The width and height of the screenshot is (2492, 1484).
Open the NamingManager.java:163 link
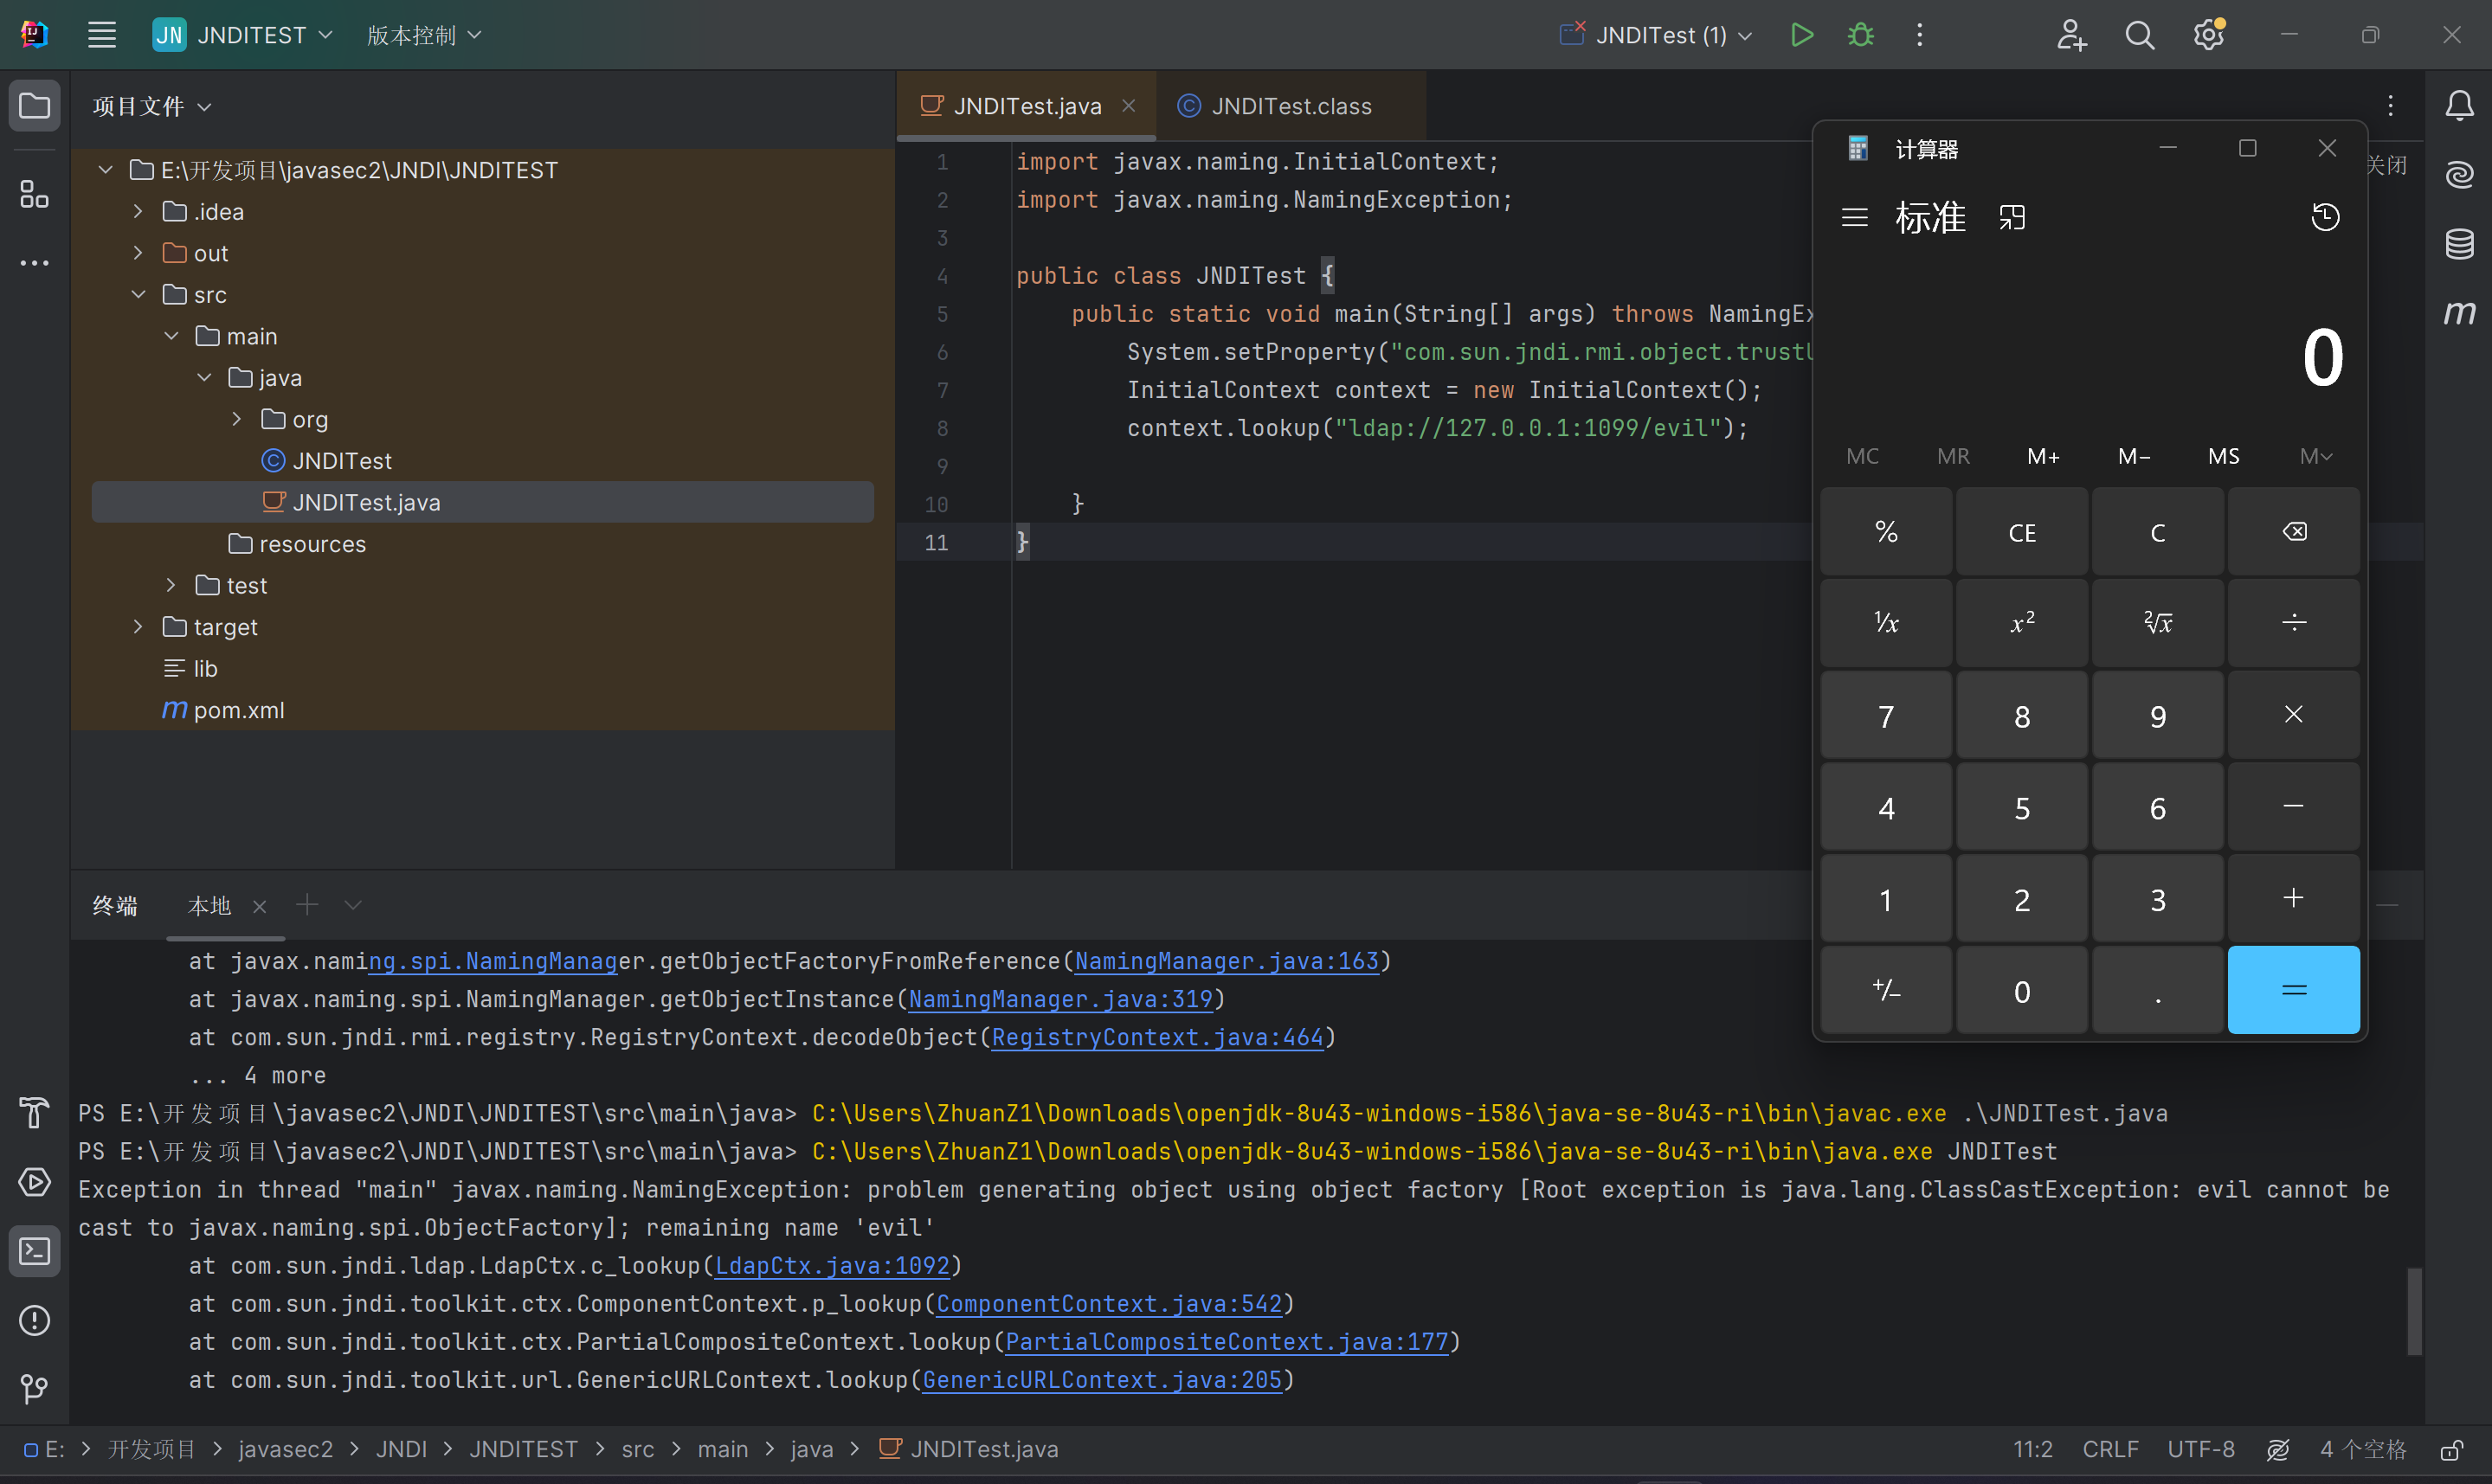(x=1226, y=961)
